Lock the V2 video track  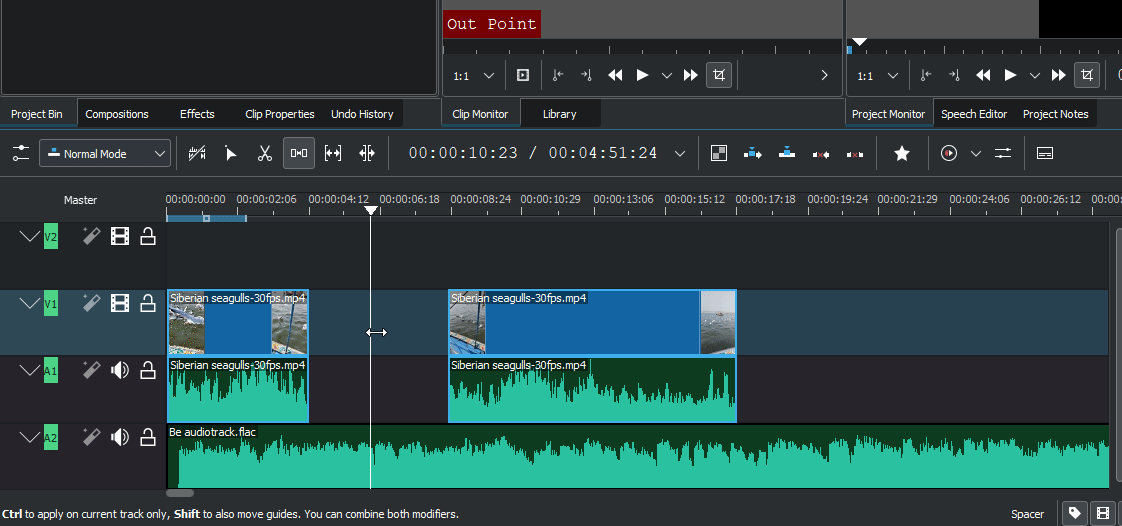(x=148, y=237)
